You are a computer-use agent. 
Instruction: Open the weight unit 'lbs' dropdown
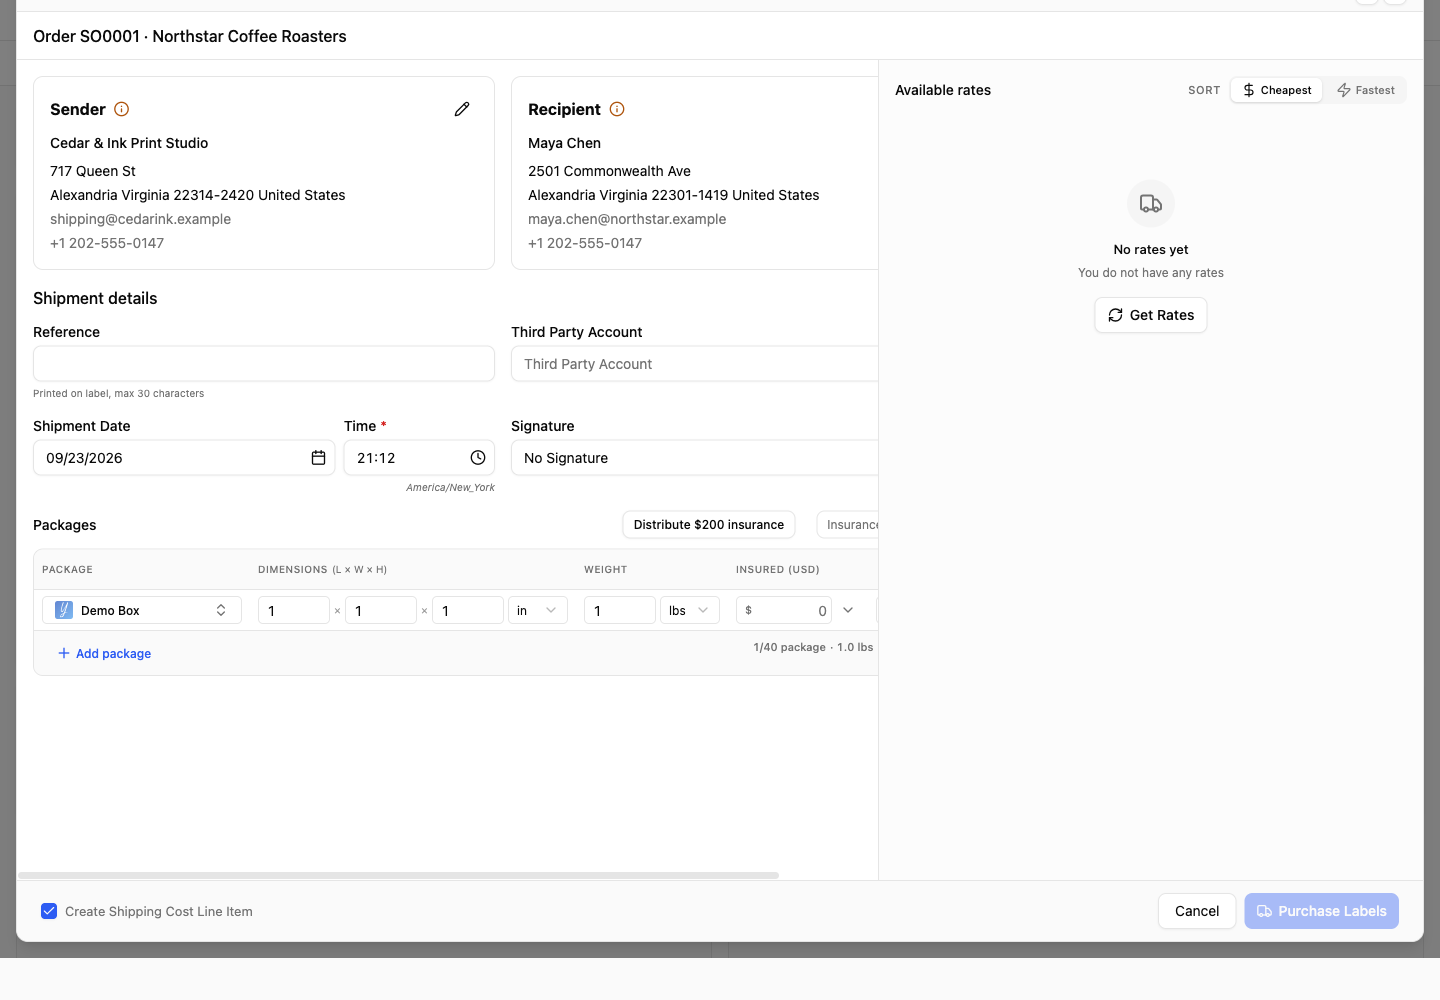[x=690, y=610]
